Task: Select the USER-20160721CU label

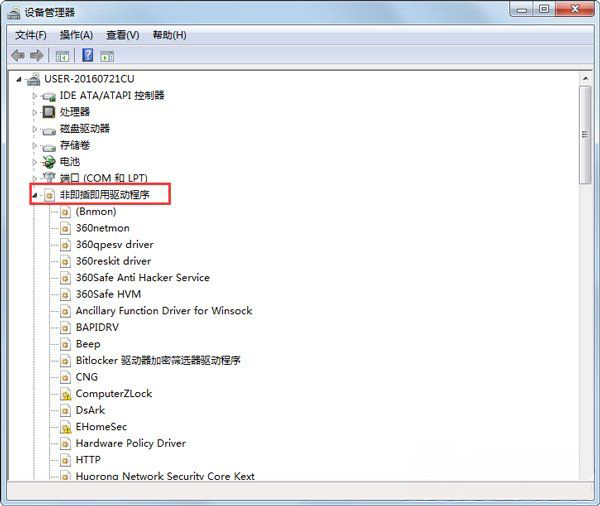Action: click(x=89, y=79)
